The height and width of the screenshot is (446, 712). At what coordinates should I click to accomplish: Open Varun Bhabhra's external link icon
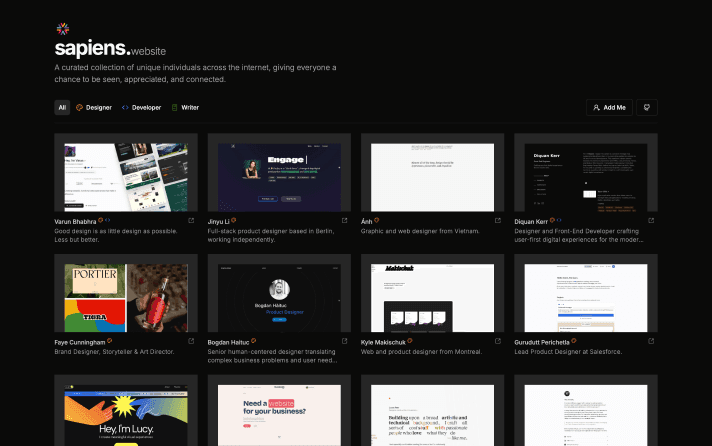(191, 221)
